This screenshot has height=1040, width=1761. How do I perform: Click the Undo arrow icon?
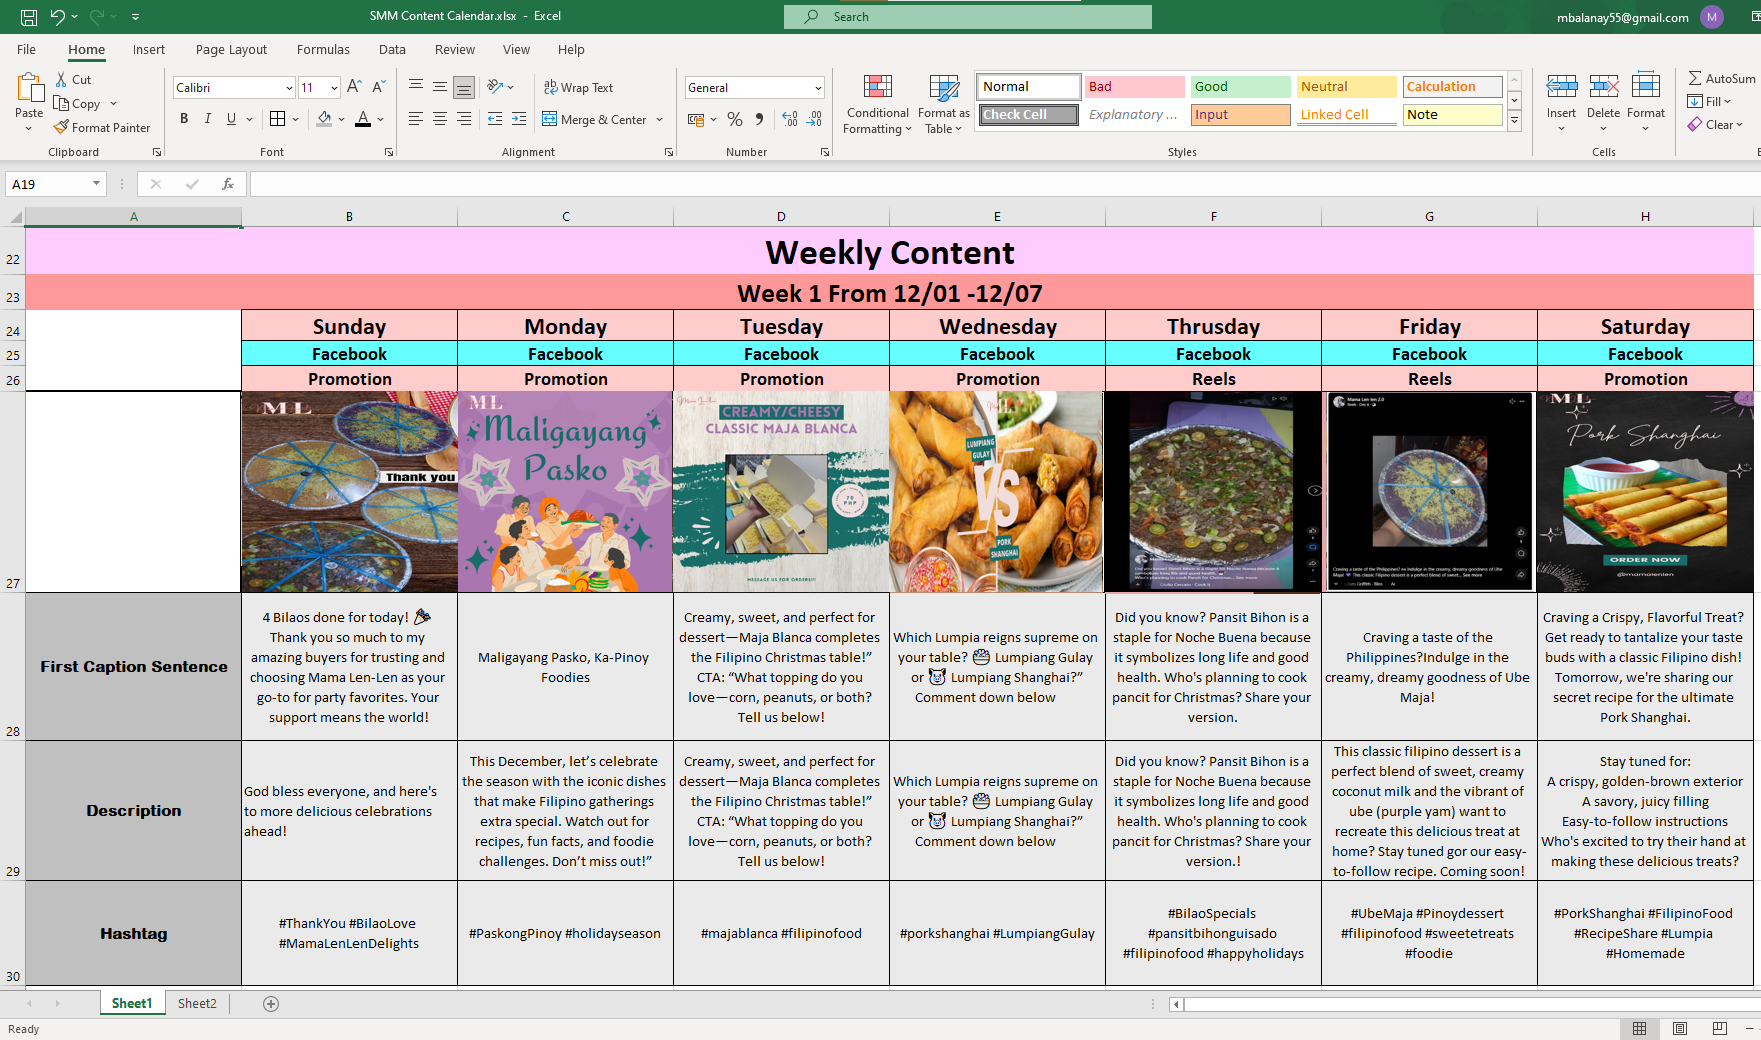(57, 17)
